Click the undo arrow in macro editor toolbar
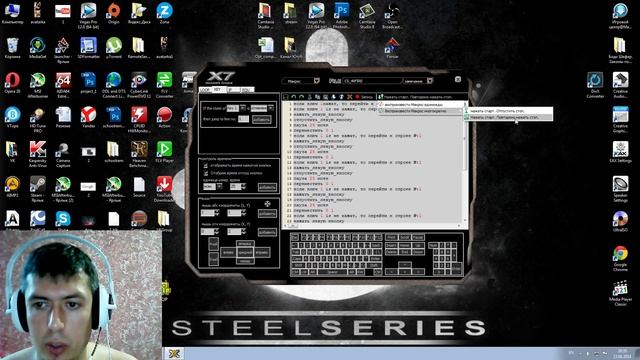Image resolution: width=640 pixels, height=360 pixels. (293, 97)
